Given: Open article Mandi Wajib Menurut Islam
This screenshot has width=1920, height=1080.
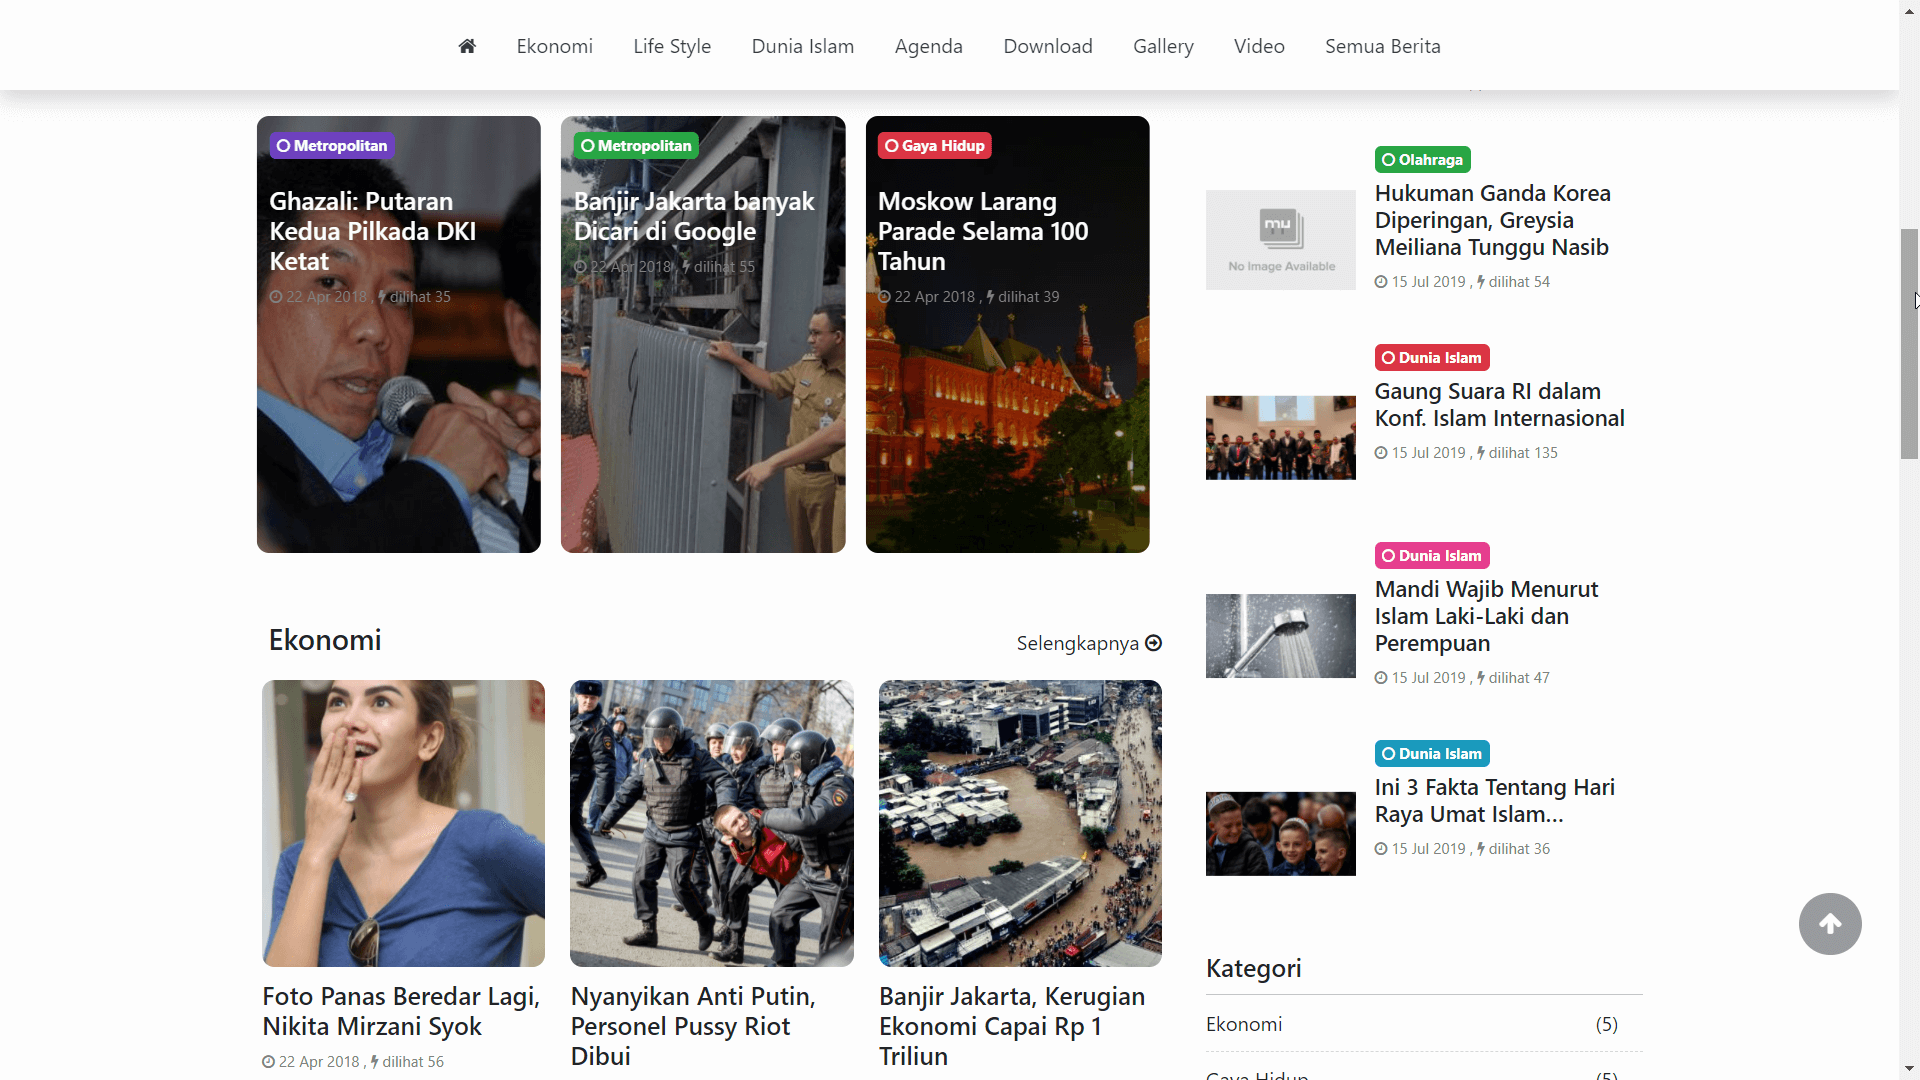Looking at the screenshot, I should (1486, 616).
